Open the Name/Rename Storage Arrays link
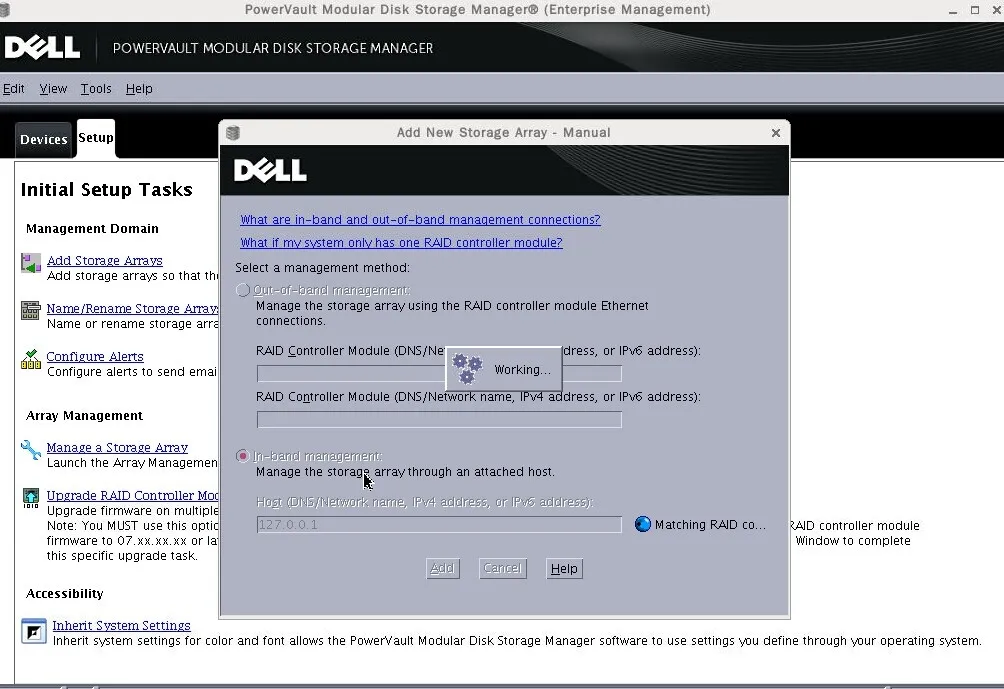 coord(133,309)
